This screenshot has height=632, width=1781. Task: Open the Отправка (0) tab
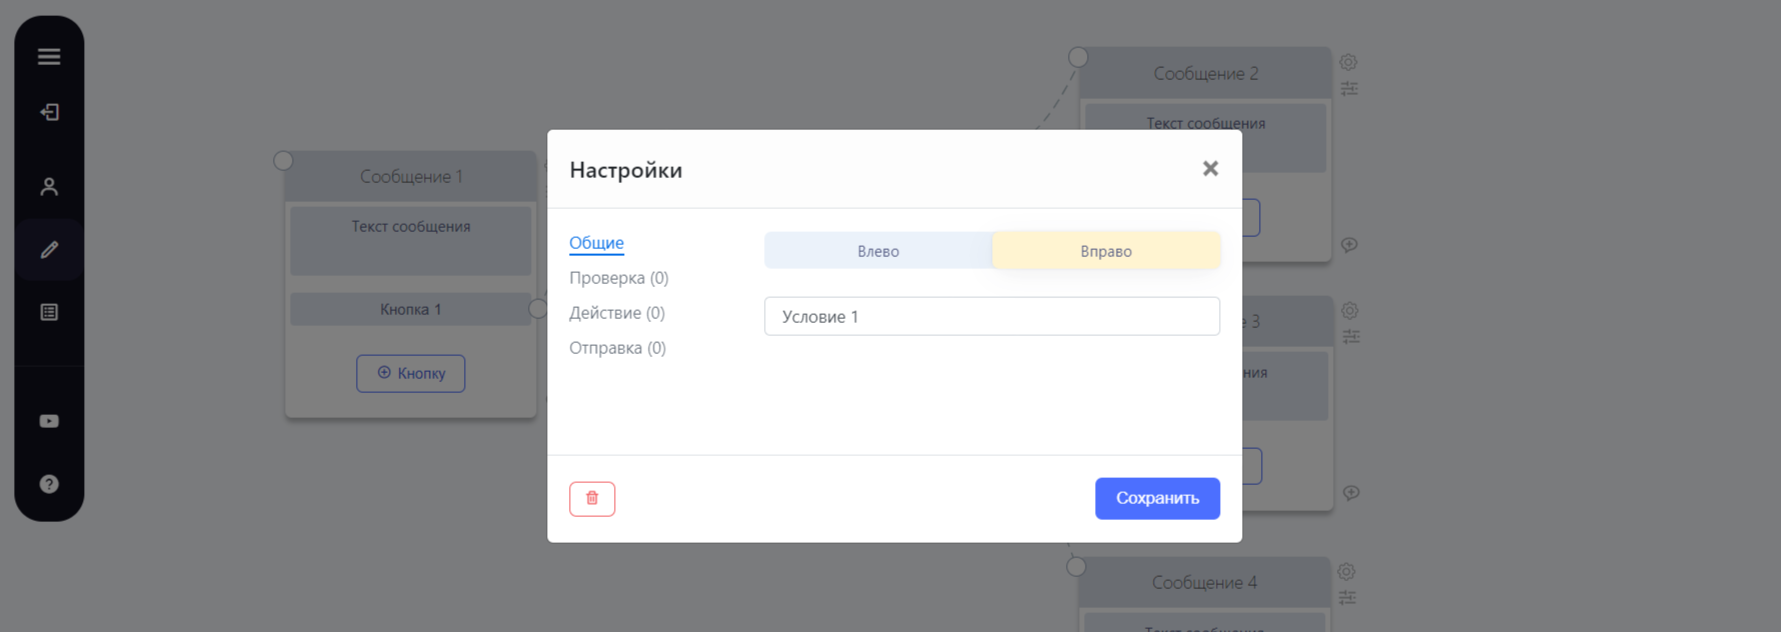coord(617,348)
